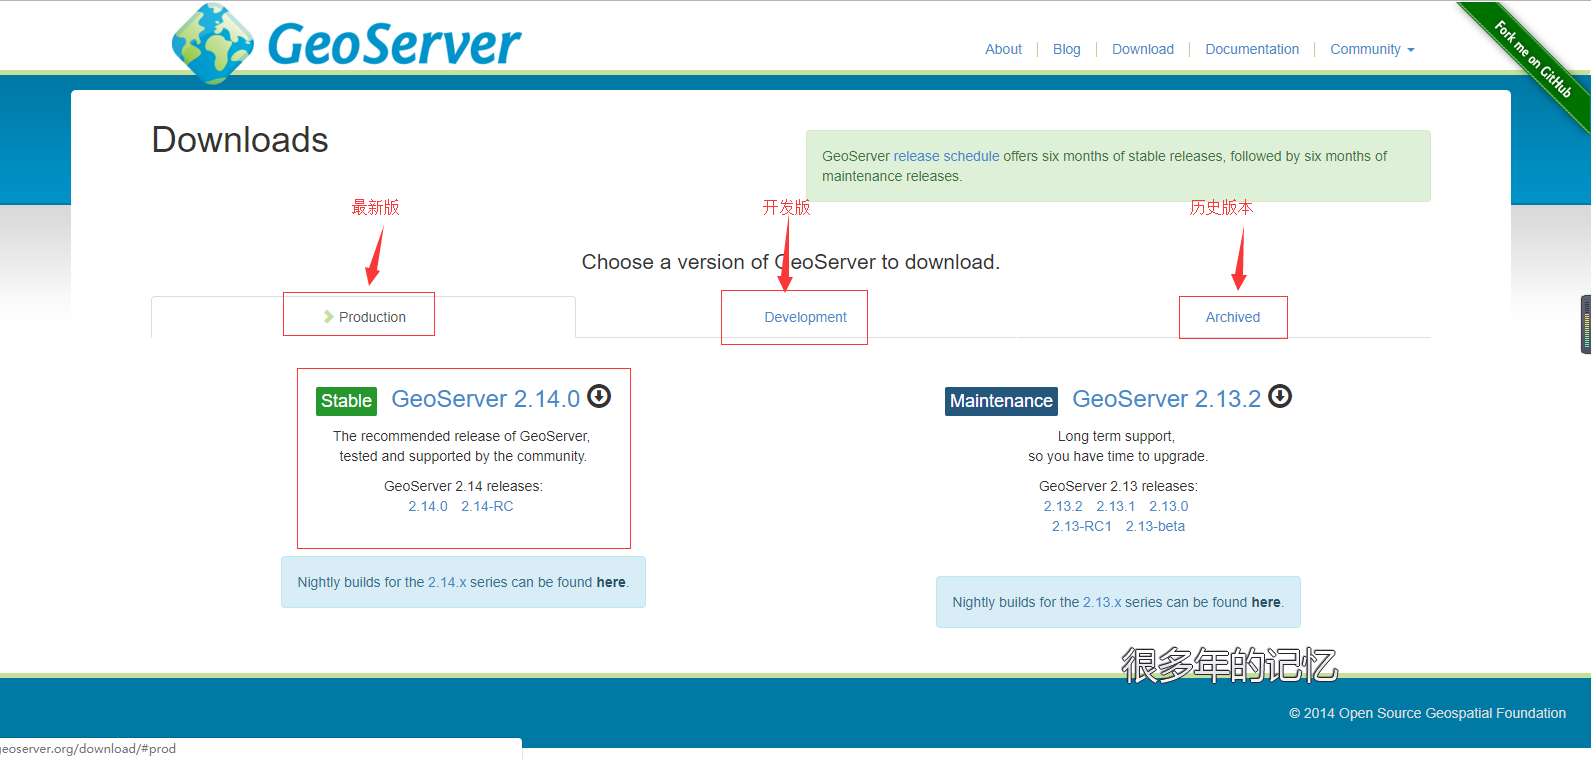Image resolution: width=1591 pixels, height=759 pixels.
Task: Open the Blog page
Action: (x=1066, y=49)
